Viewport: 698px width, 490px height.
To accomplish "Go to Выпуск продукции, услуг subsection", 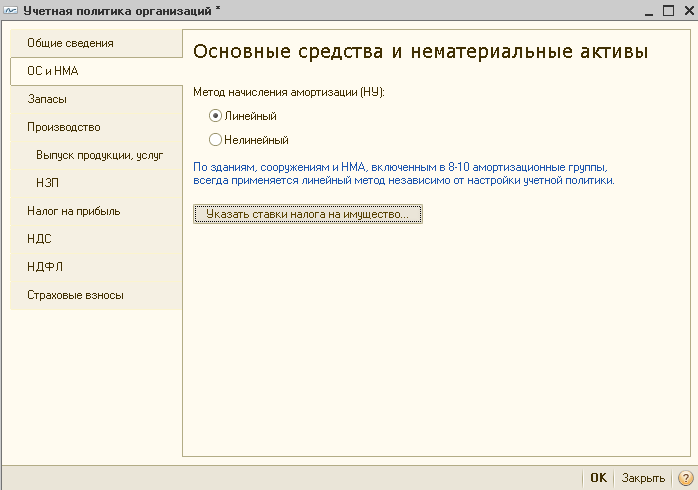I will 96,155.
